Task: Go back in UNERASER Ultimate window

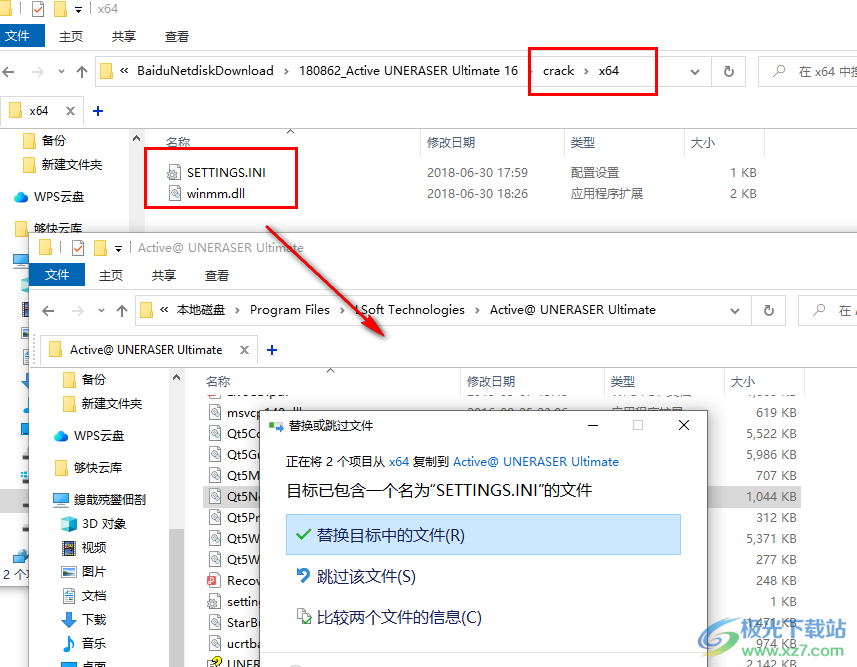Action: tap(48, 311)
